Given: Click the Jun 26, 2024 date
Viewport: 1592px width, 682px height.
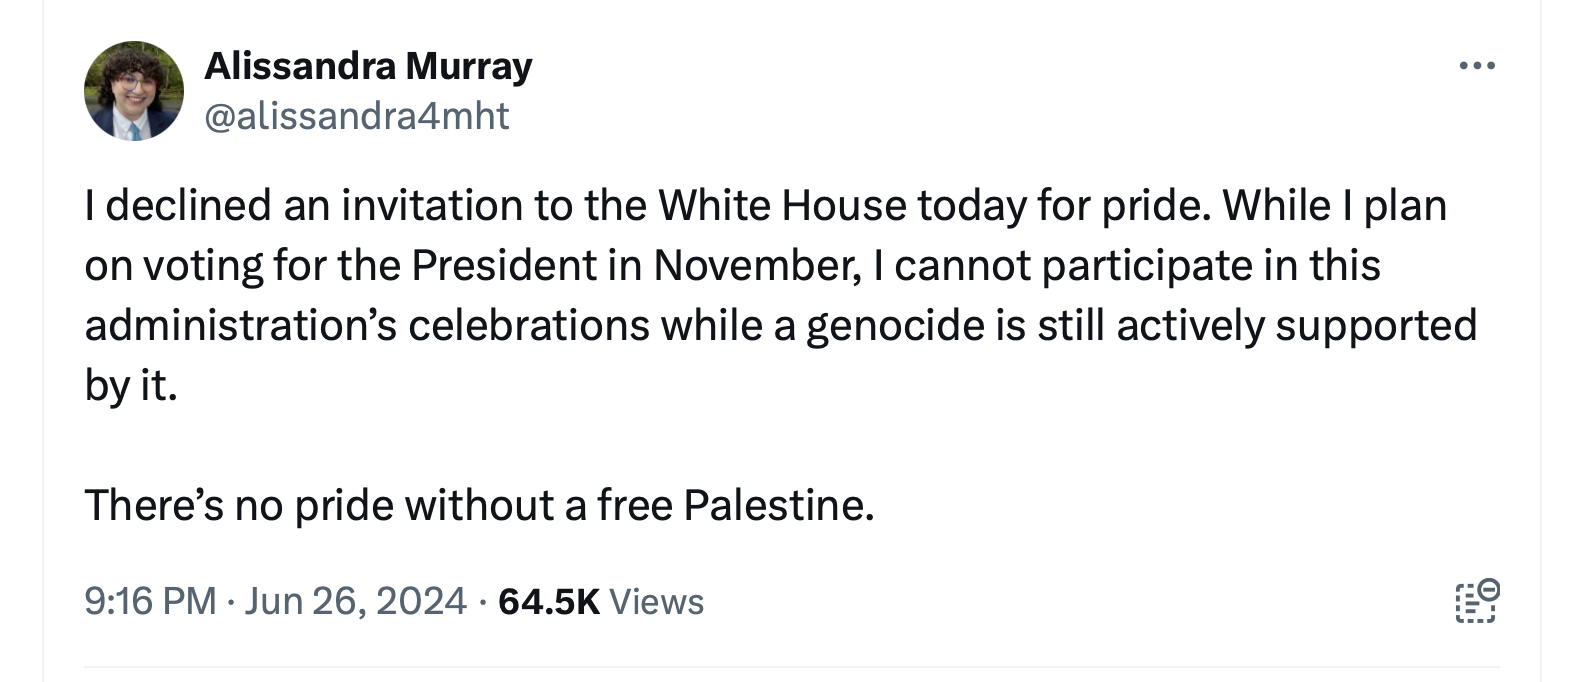Looking at the screenshot, I should point(355,601).
